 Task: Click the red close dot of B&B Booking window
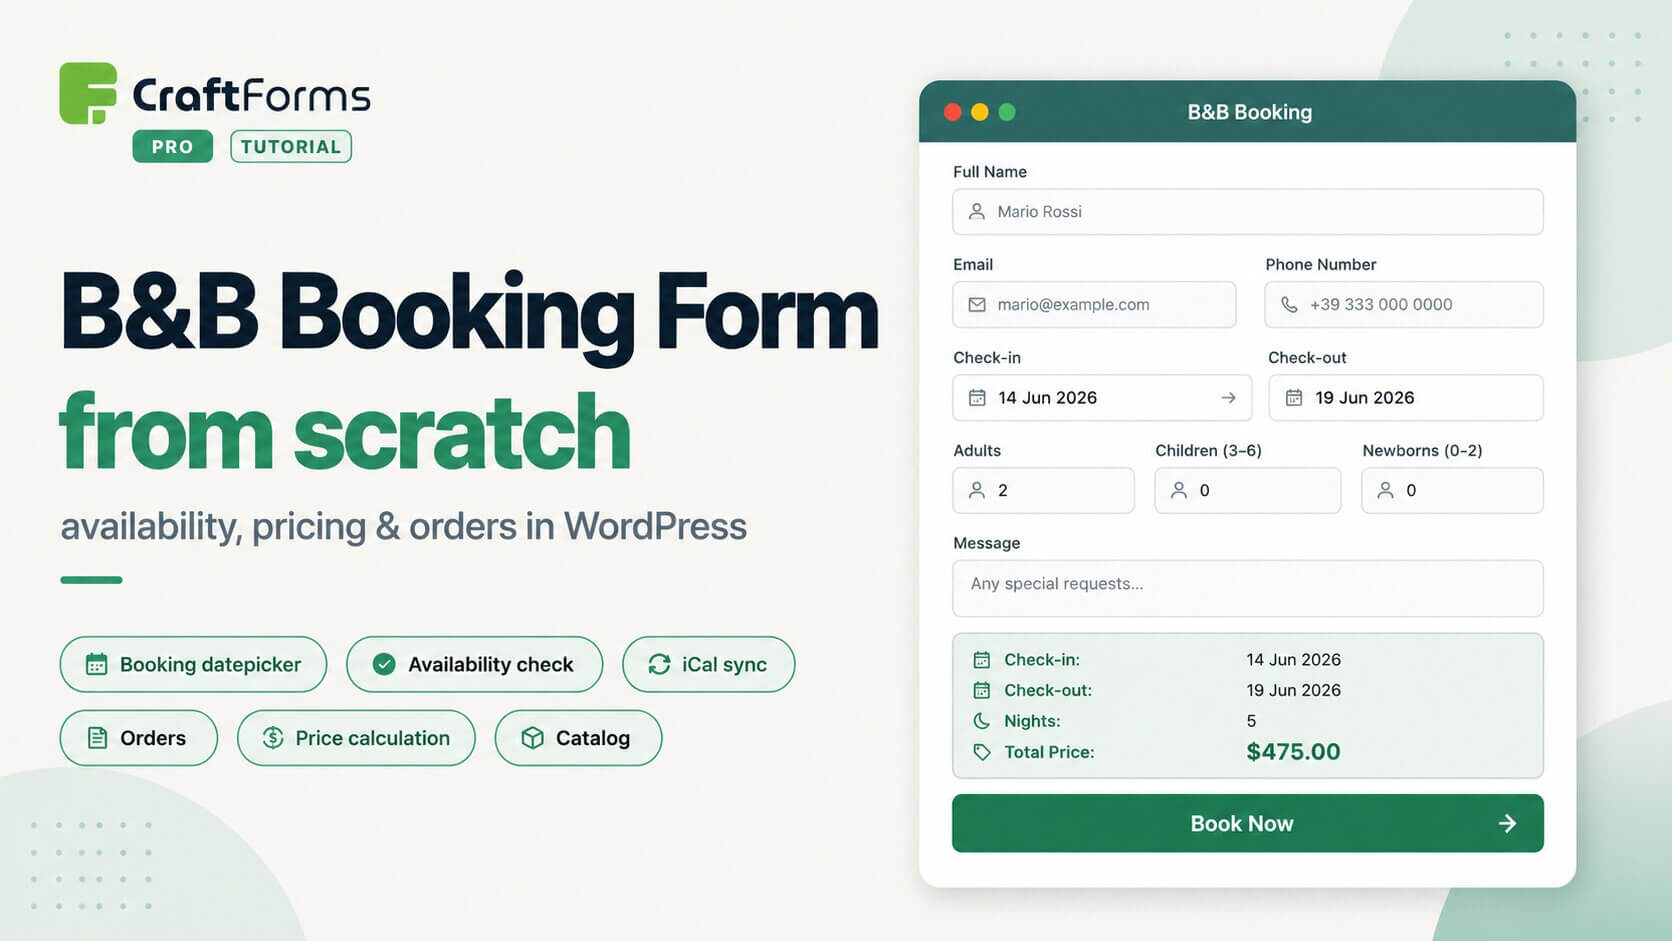pyautogui.click(x=953, y=112)
